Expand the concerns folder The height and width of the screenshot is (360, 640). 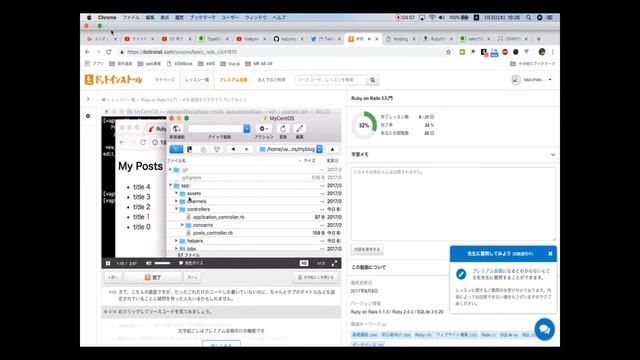coord(182,225)
